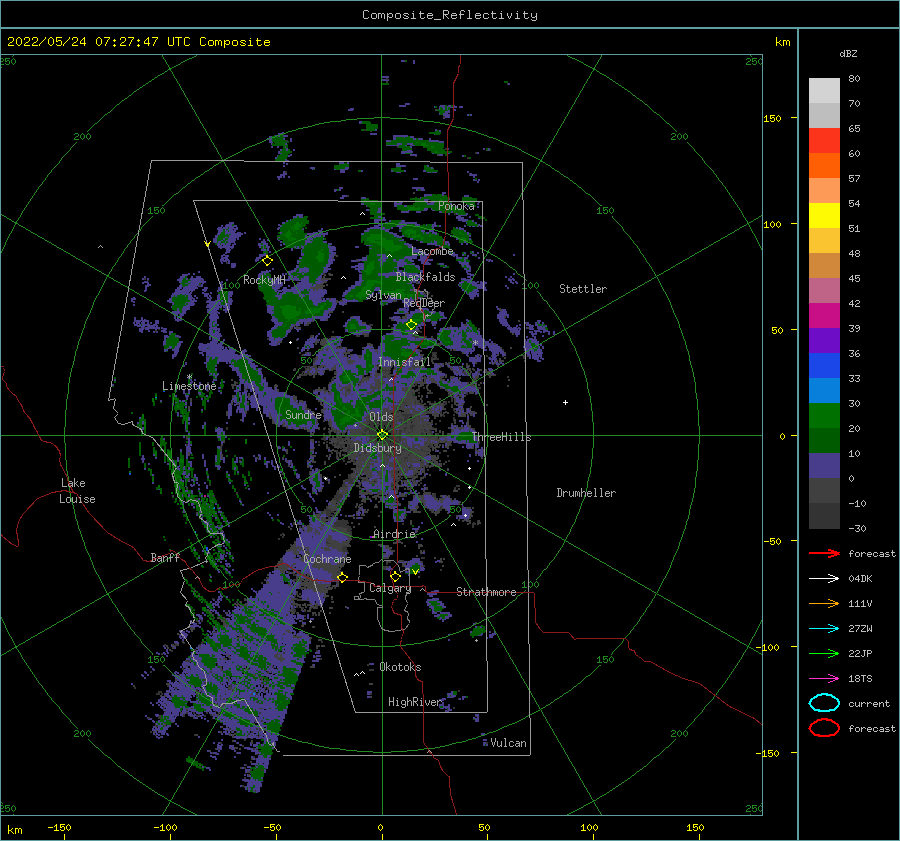The height and width of the screenshot is (841, 900).
Task: Click the 80 value in dBZ legend
Action: pos(854,79)
